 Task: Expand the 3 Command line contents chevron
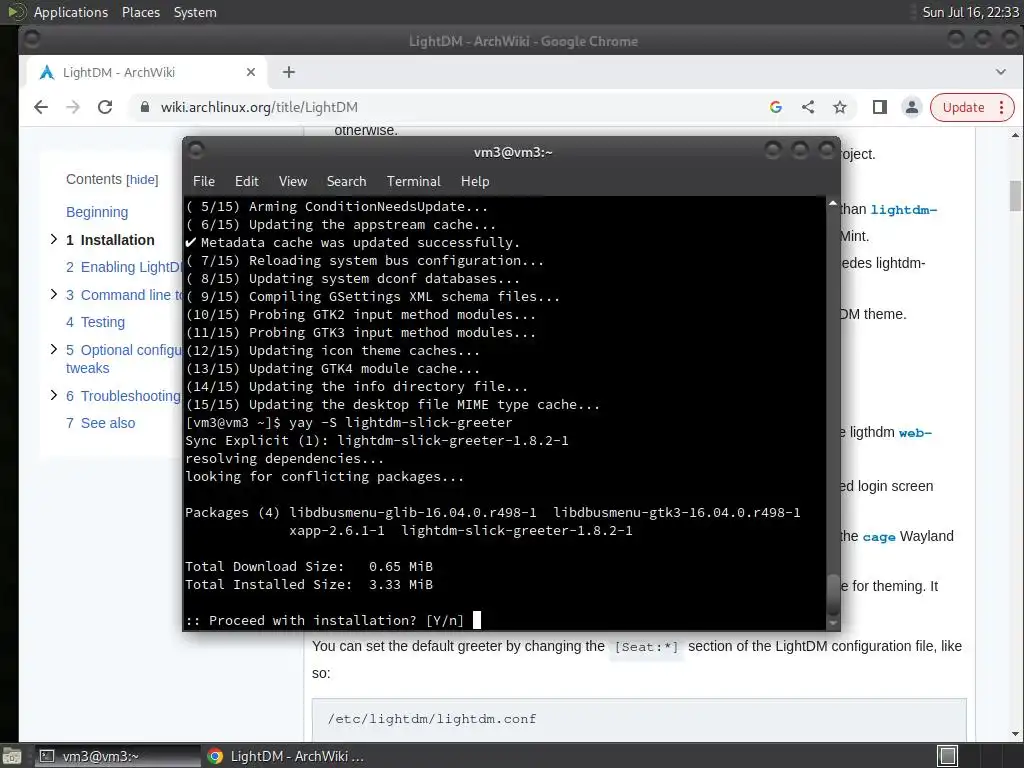(x=54, y=295)
